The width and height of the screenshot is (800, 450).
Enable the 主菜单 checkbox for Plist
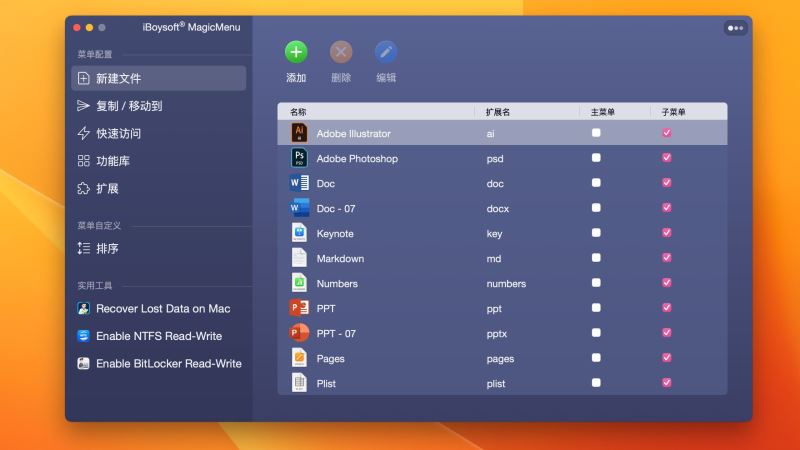coord(596,383)
